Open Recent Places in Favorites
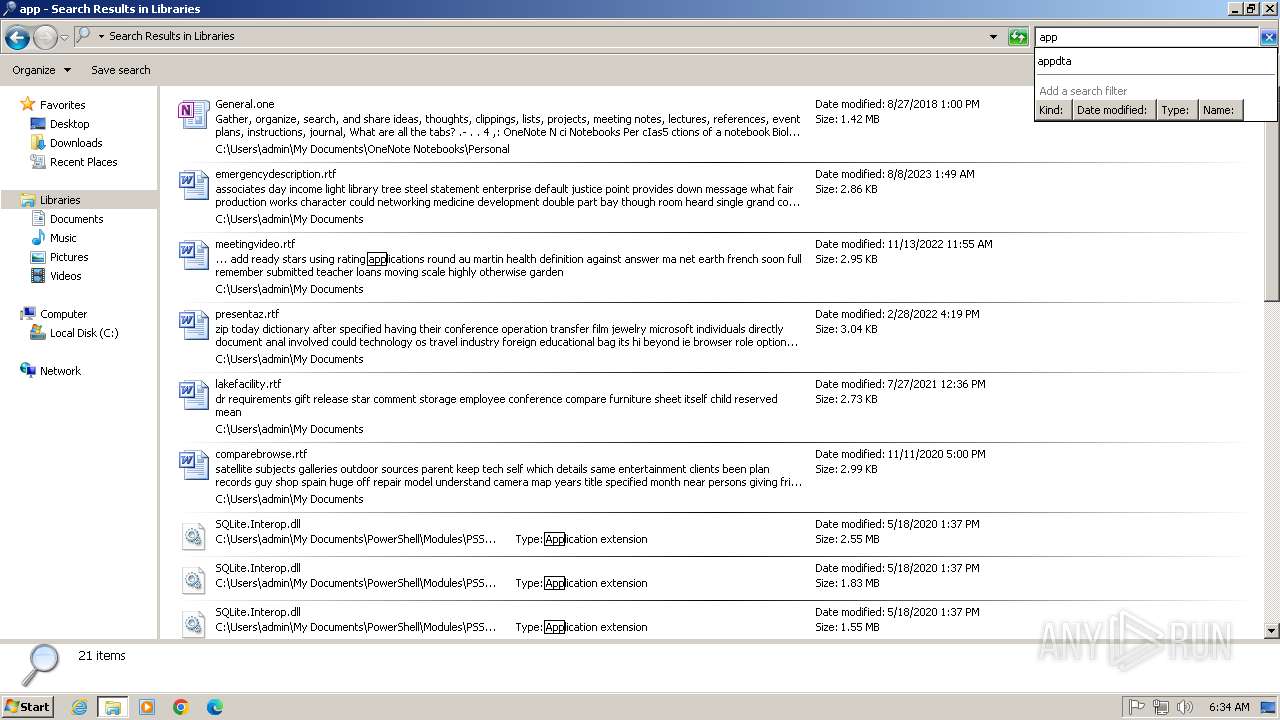Image resolution: width=1280 pixels, height=720 pixels. (83, 162)
